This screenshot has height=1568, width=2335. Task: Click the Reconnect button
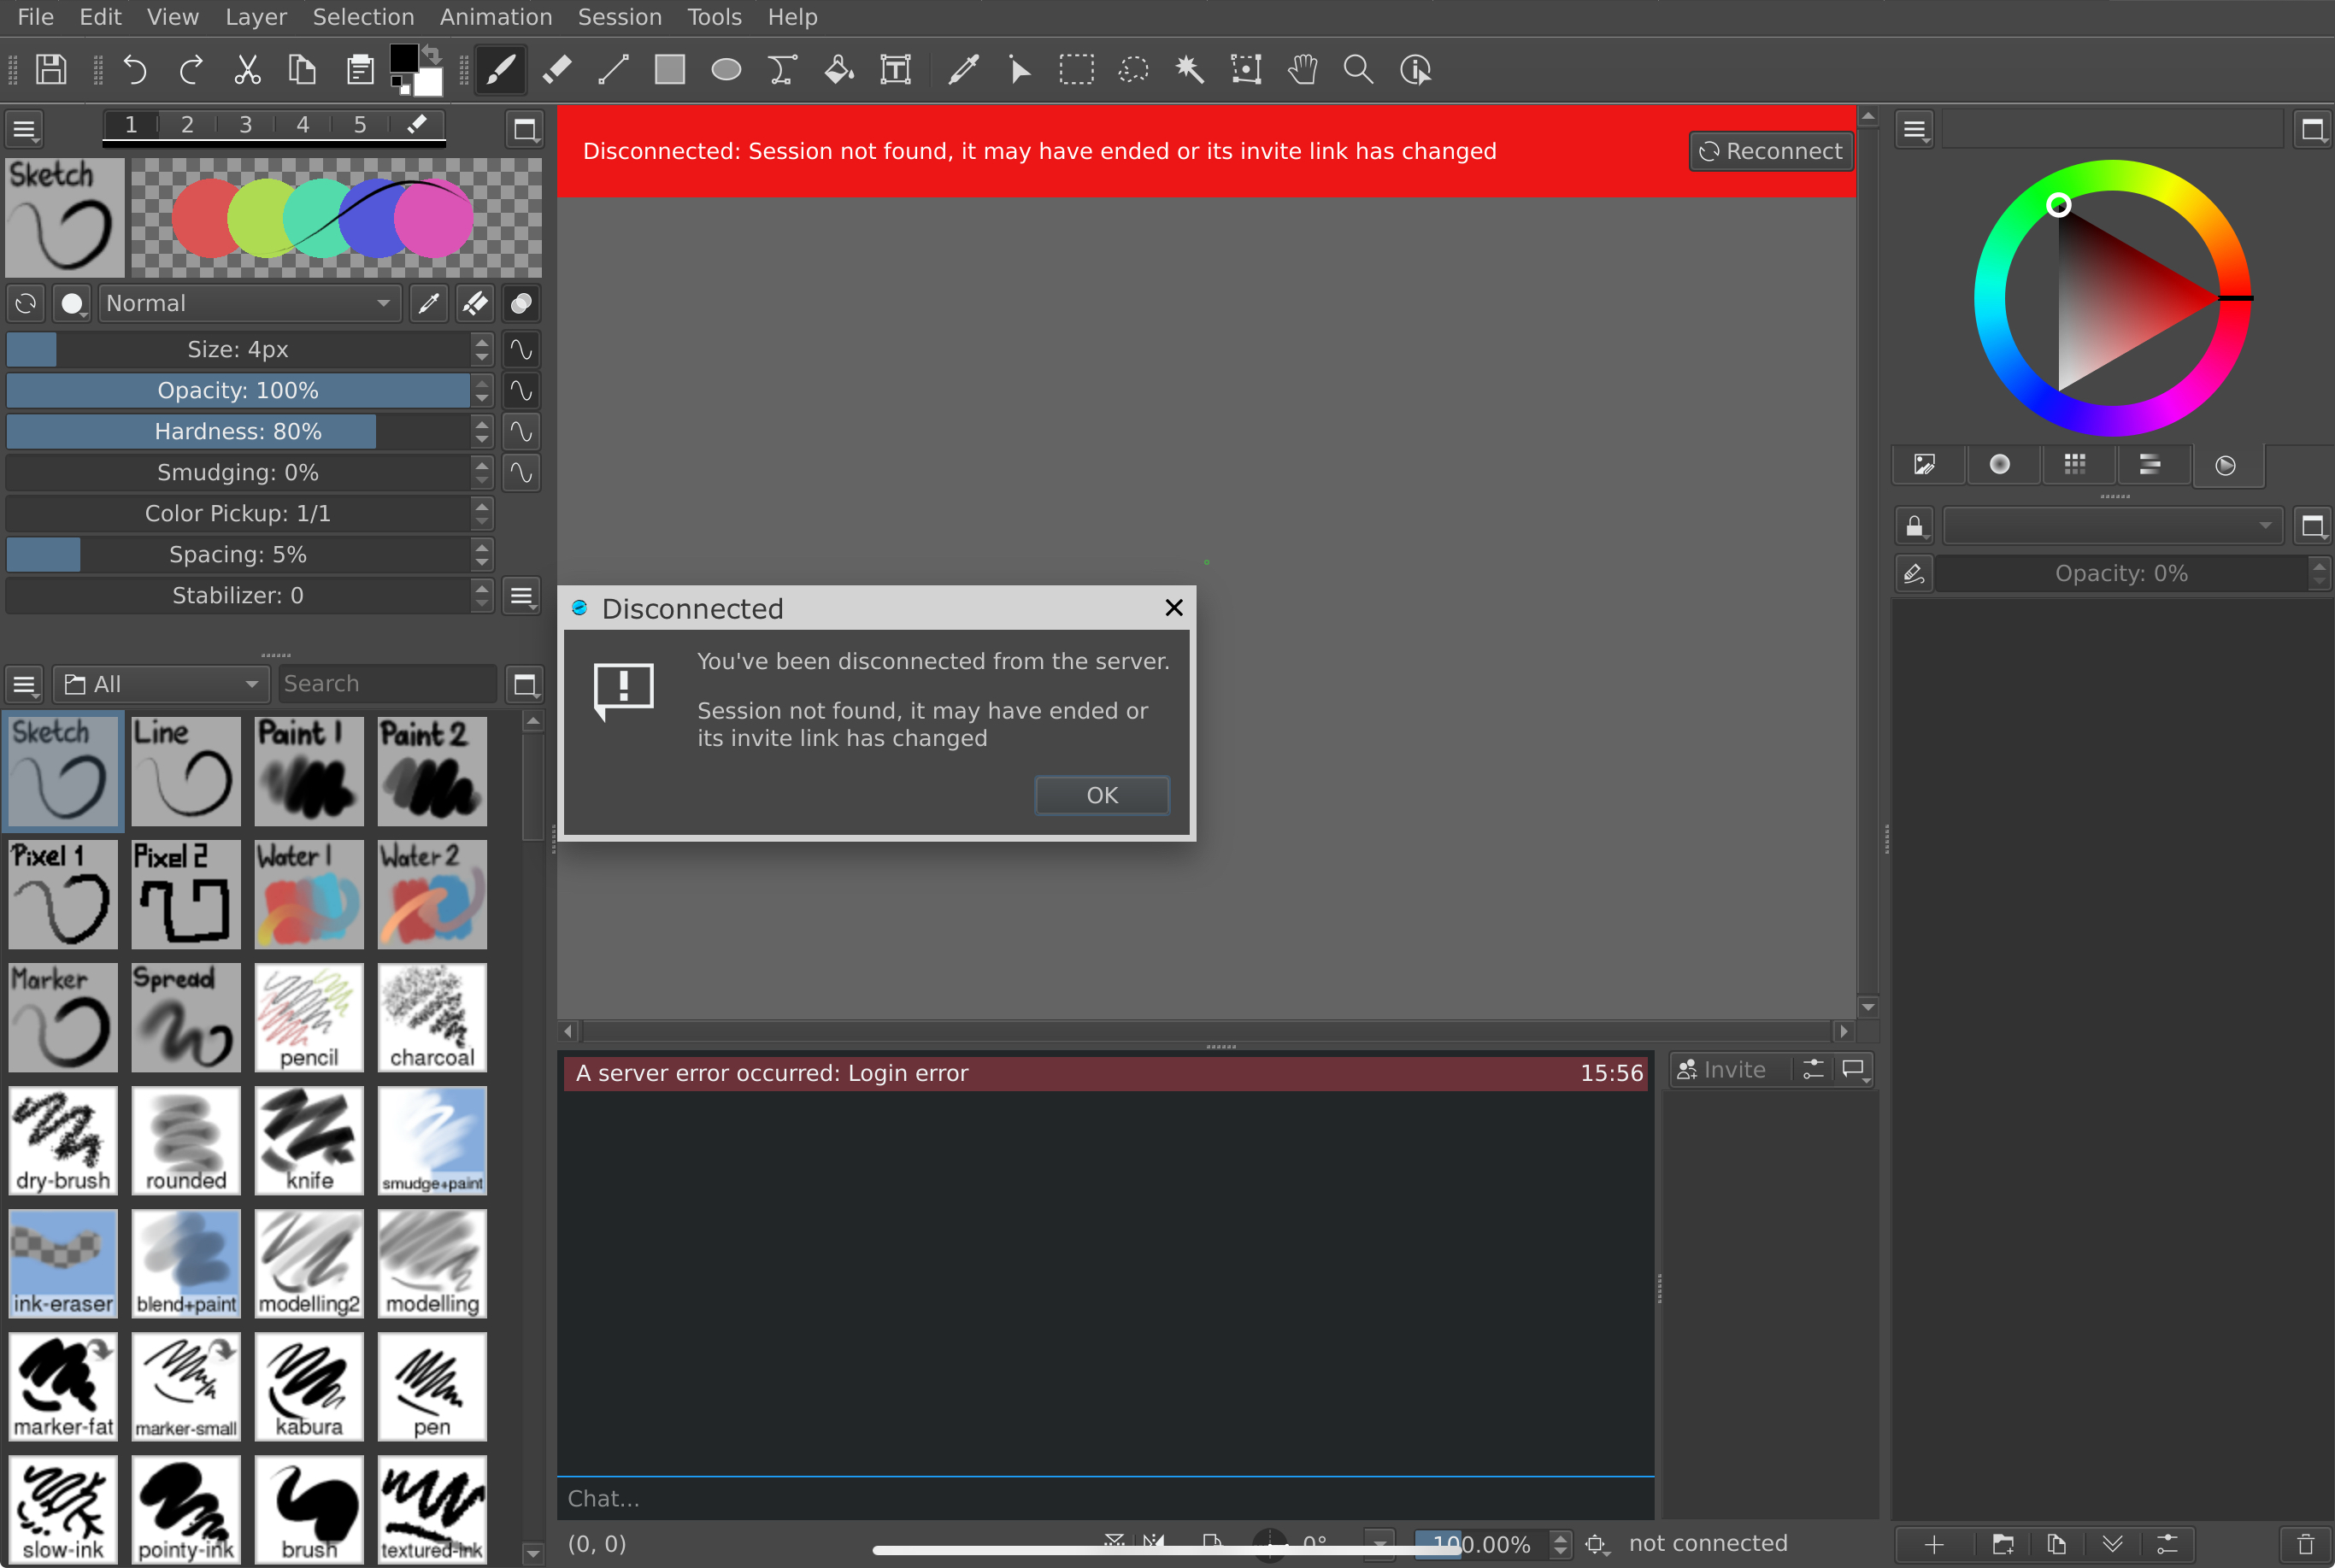(1771, 151)
